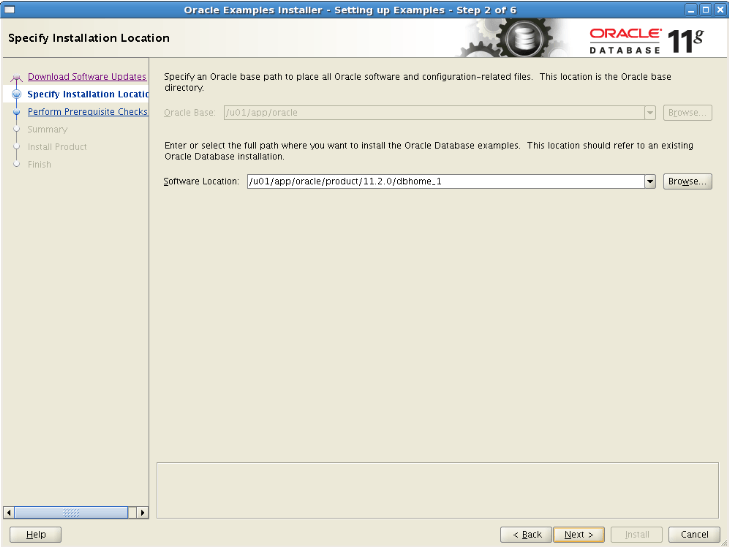The image size is (729, 547).
Task: Click the Next button
Action: [x=579, y=534]
